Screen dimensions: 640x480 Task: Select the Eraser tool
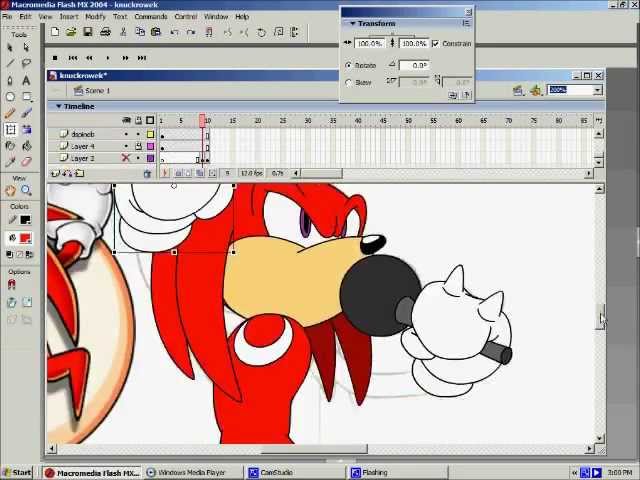pyautogui.click(x=26, y=162)
